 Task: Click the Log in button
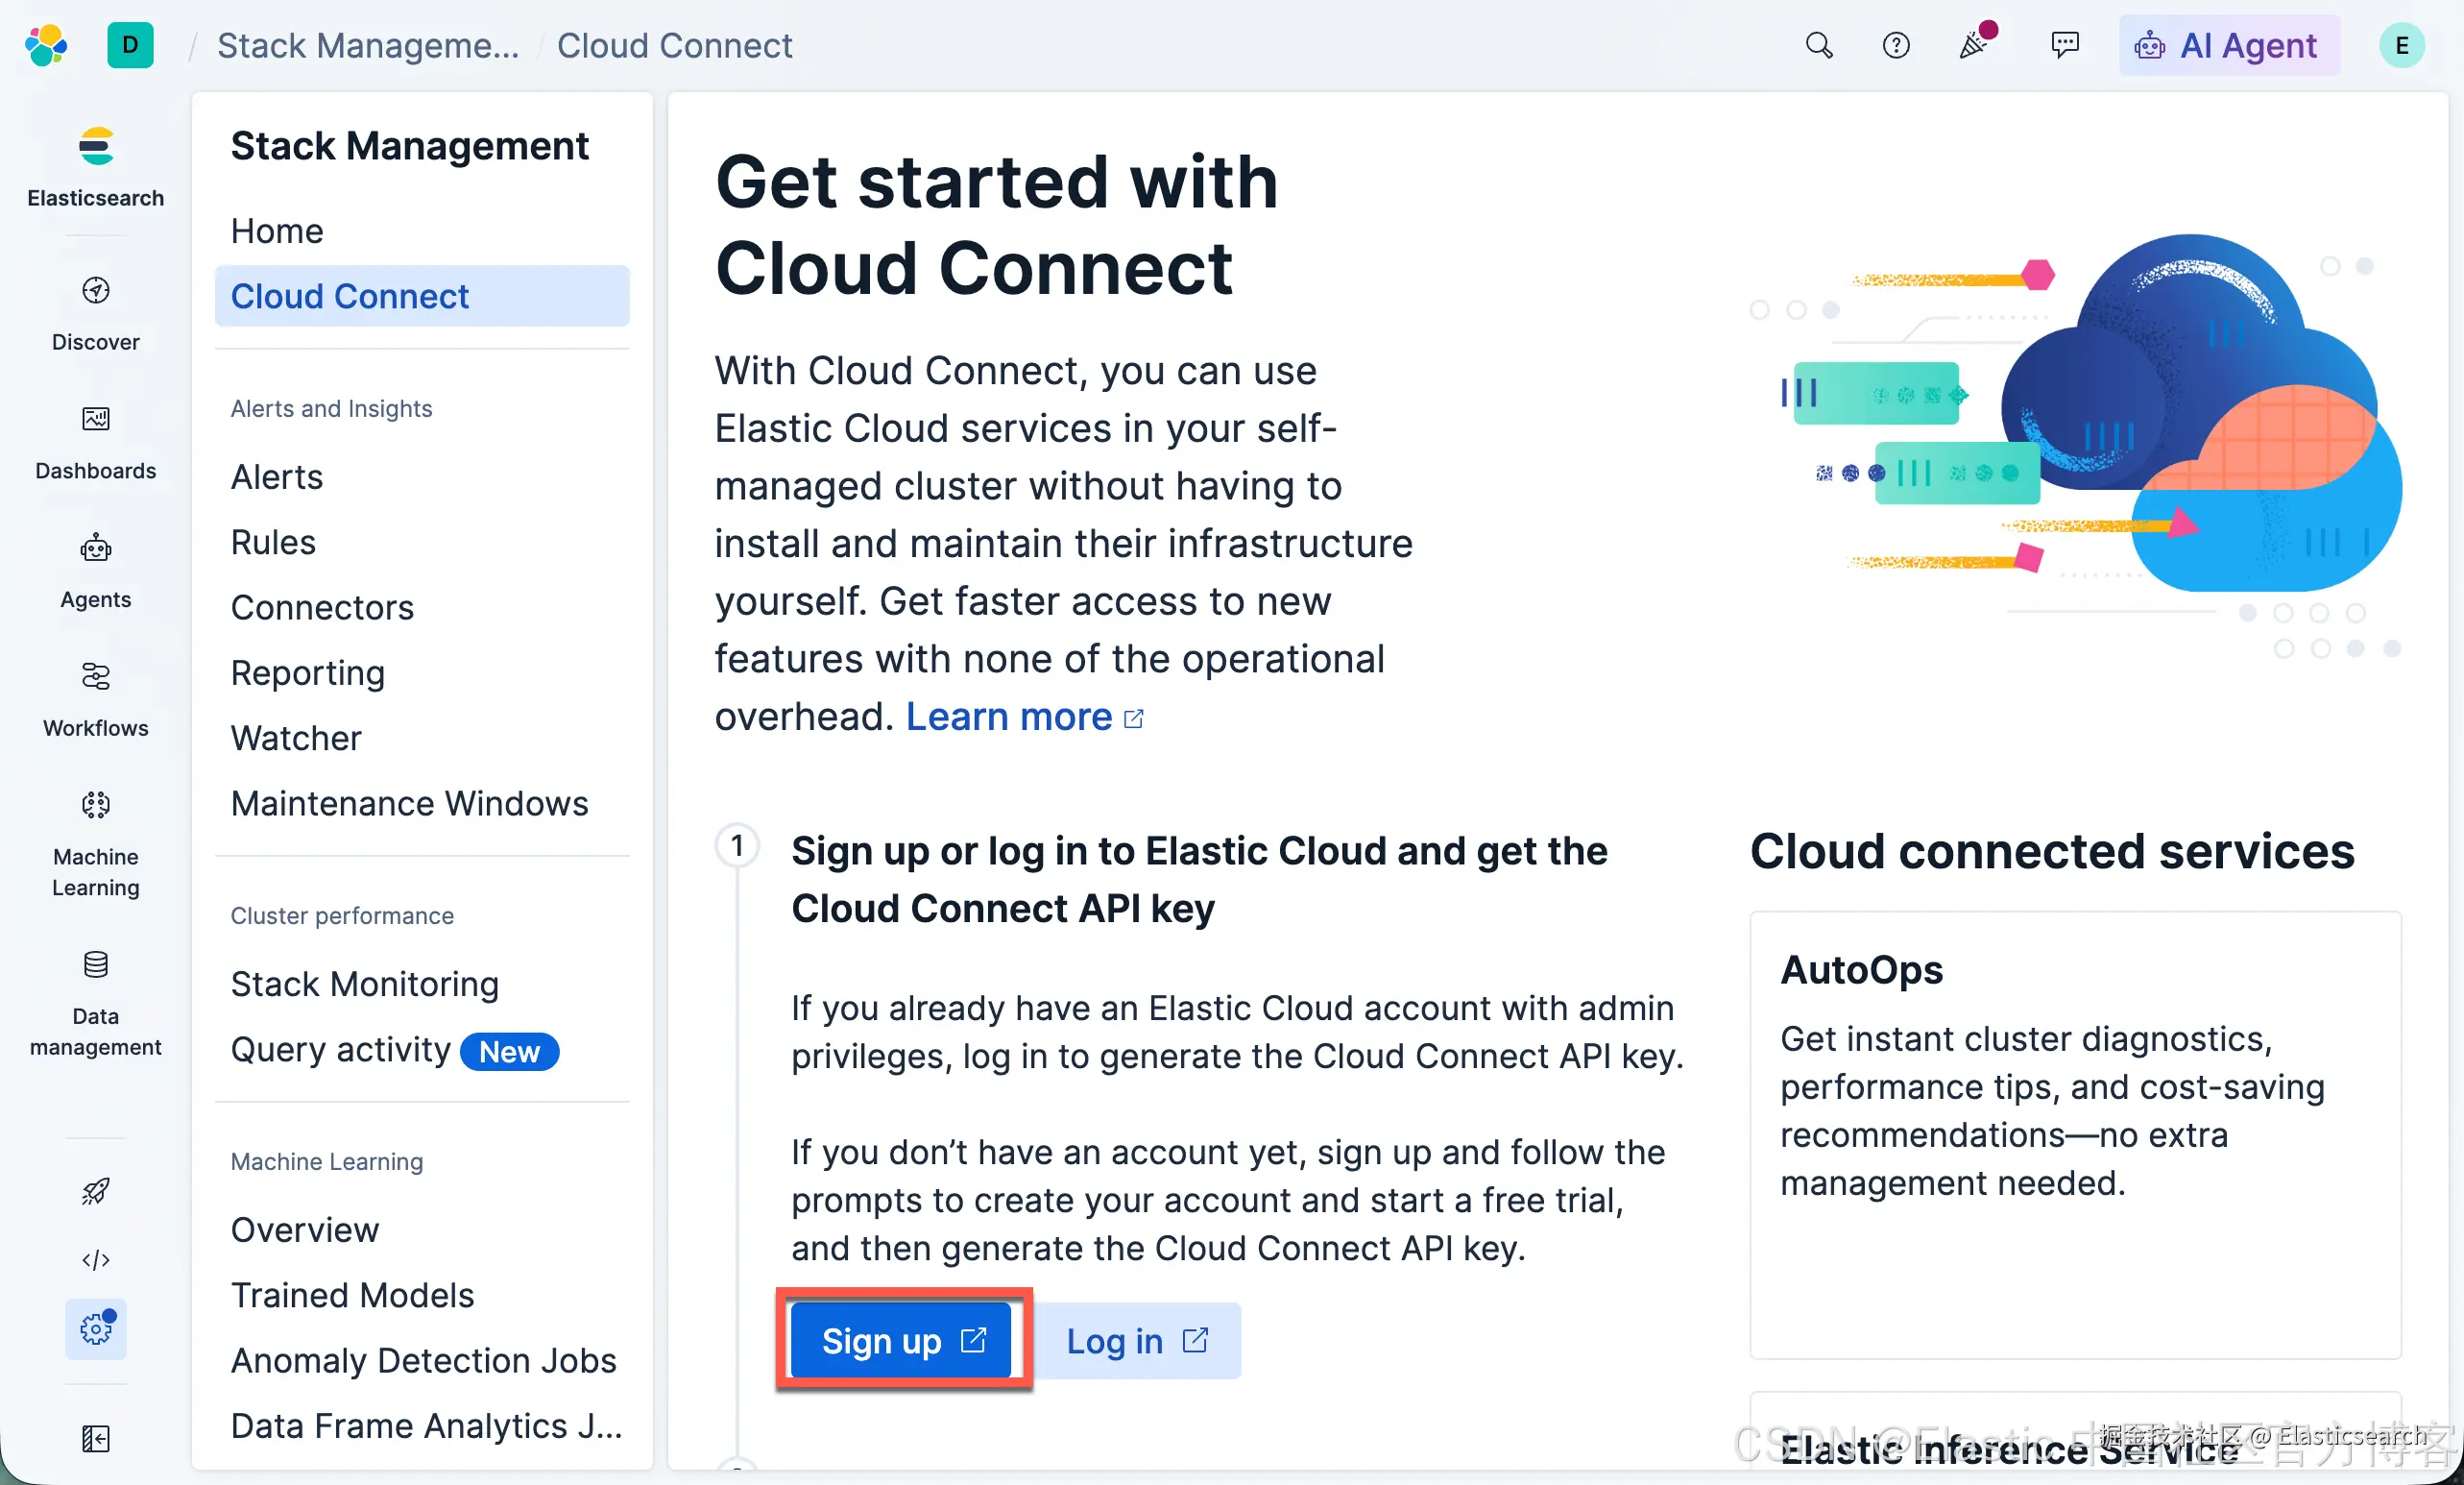tap(1138, 1340)
